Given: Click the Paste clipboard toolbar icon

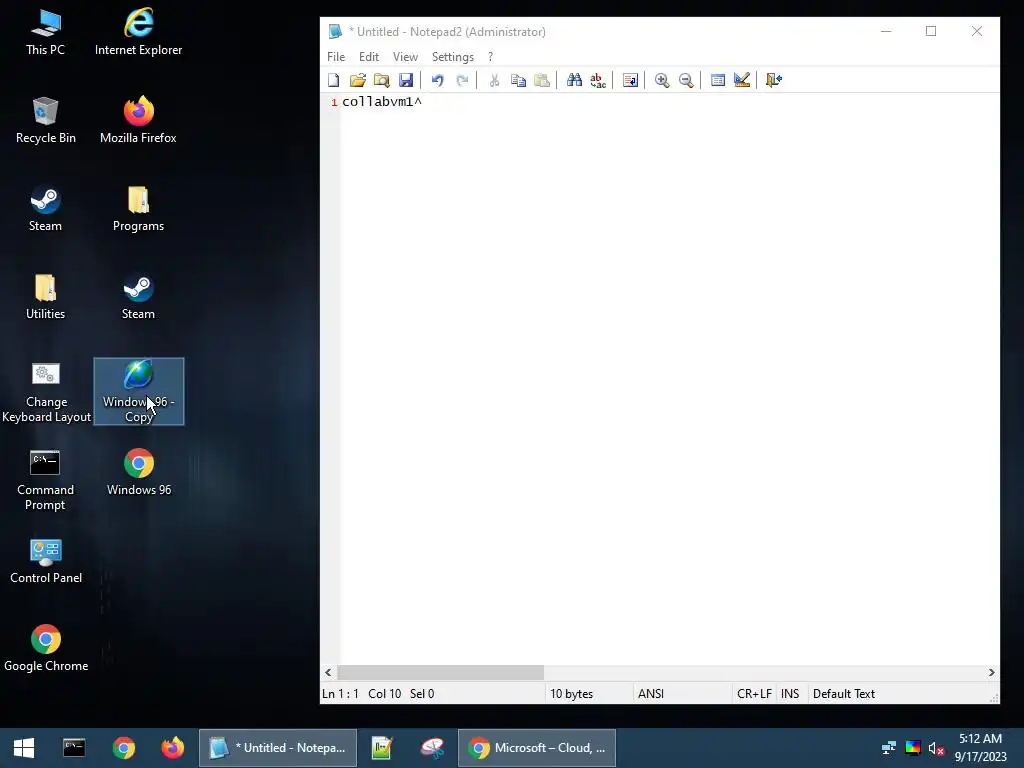Looking at the screenshot, I should tap(542, 80).
